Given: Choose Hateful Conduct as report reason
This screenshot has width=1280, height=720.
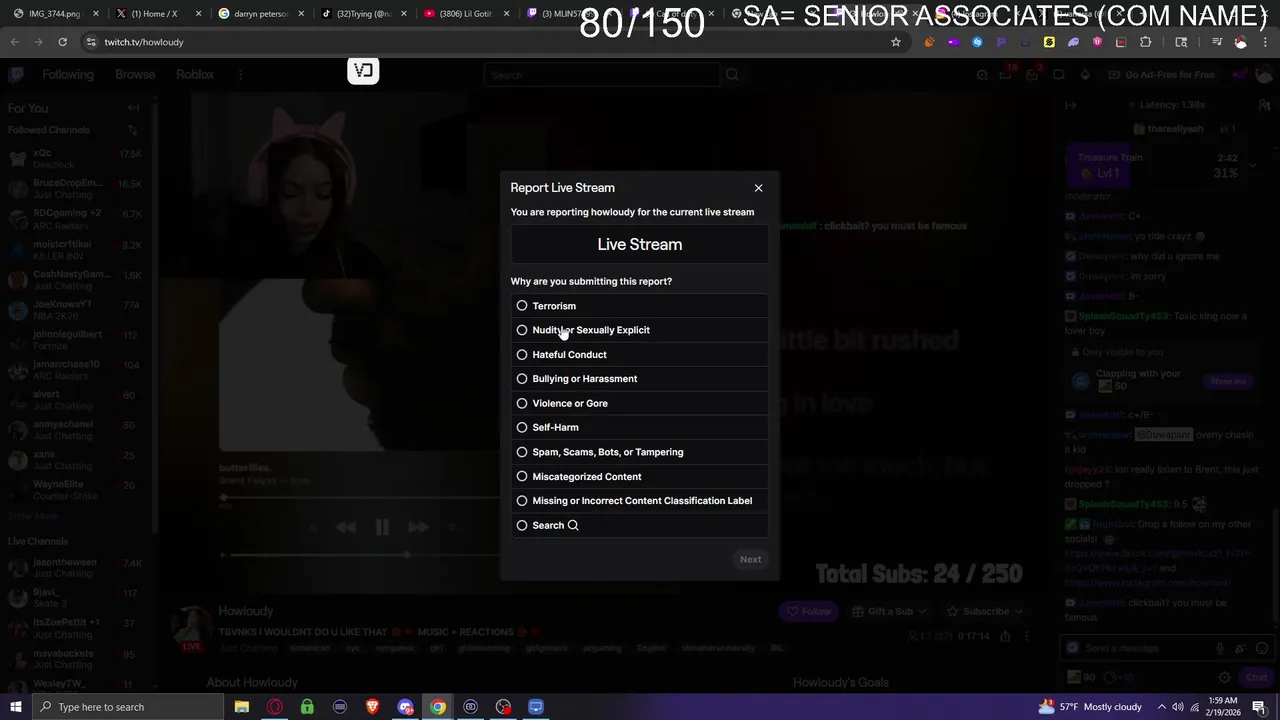Looking at the screenshot, I should pos(639,355).
